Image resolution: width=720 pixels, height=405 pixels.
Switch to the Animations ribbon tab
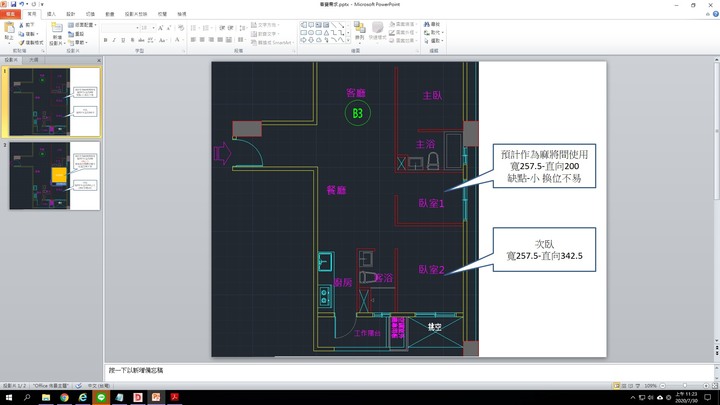(x=110, y=14)
